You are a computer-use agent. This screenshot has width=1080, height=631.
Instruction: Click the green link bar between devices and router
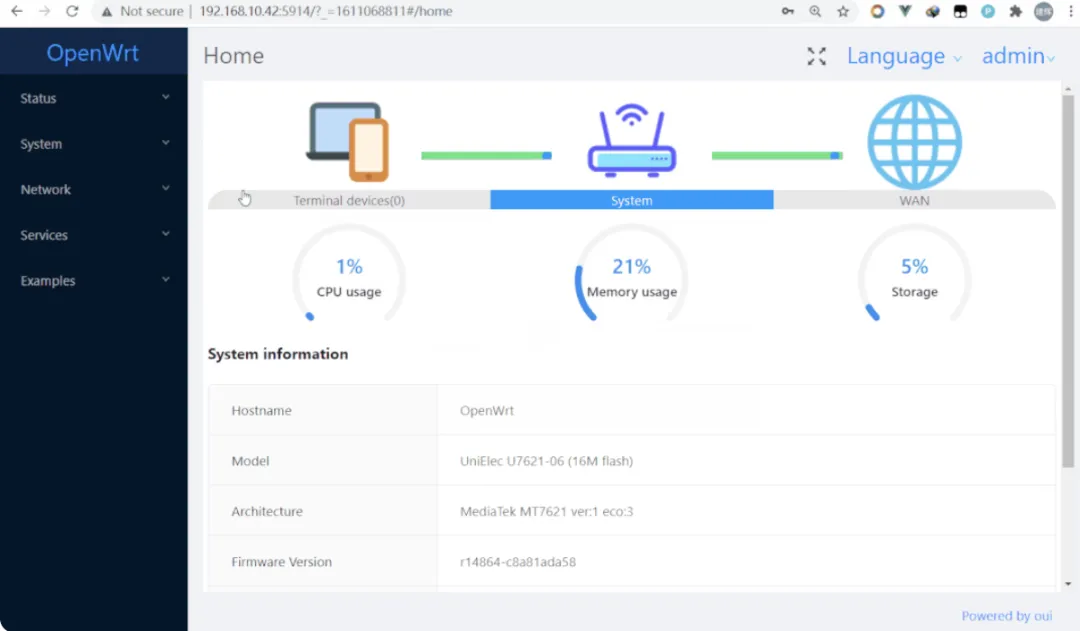tap(486, 156)
